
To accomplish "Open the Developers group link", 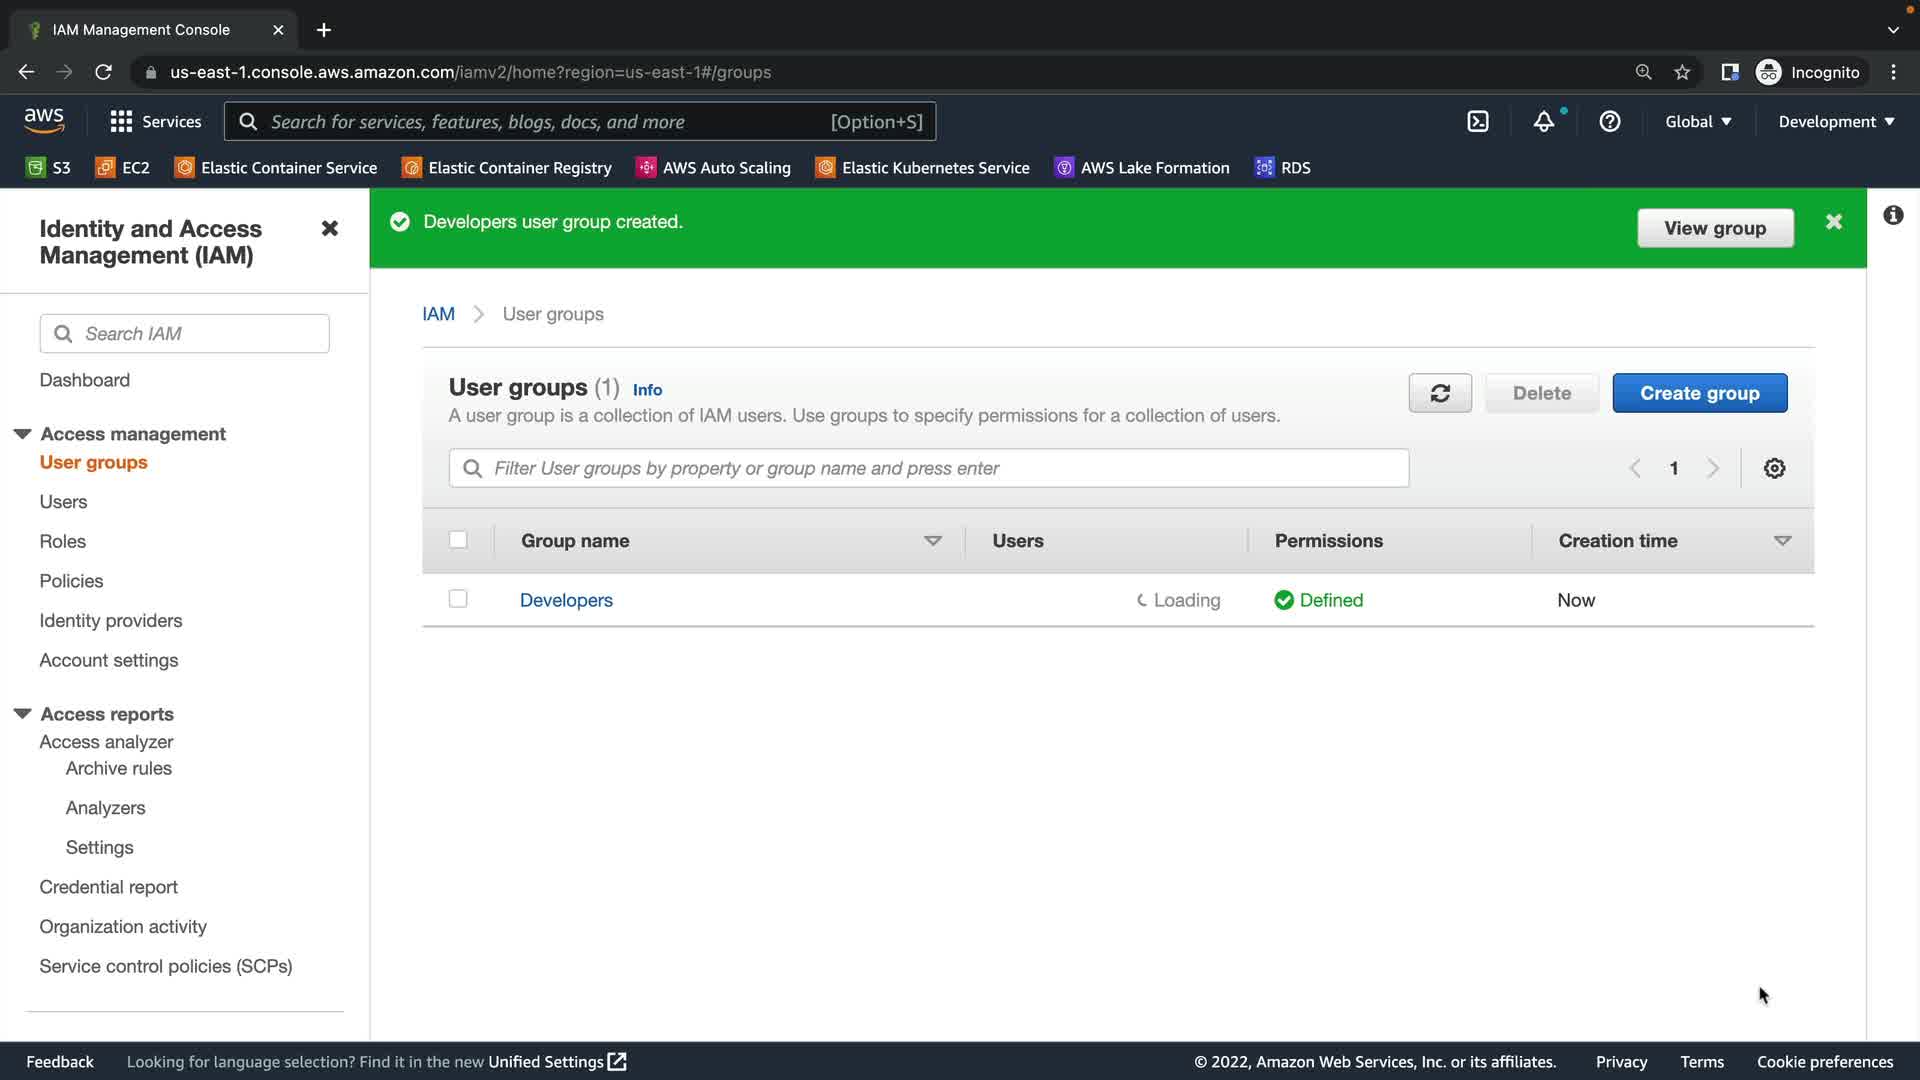I will 566,600.
